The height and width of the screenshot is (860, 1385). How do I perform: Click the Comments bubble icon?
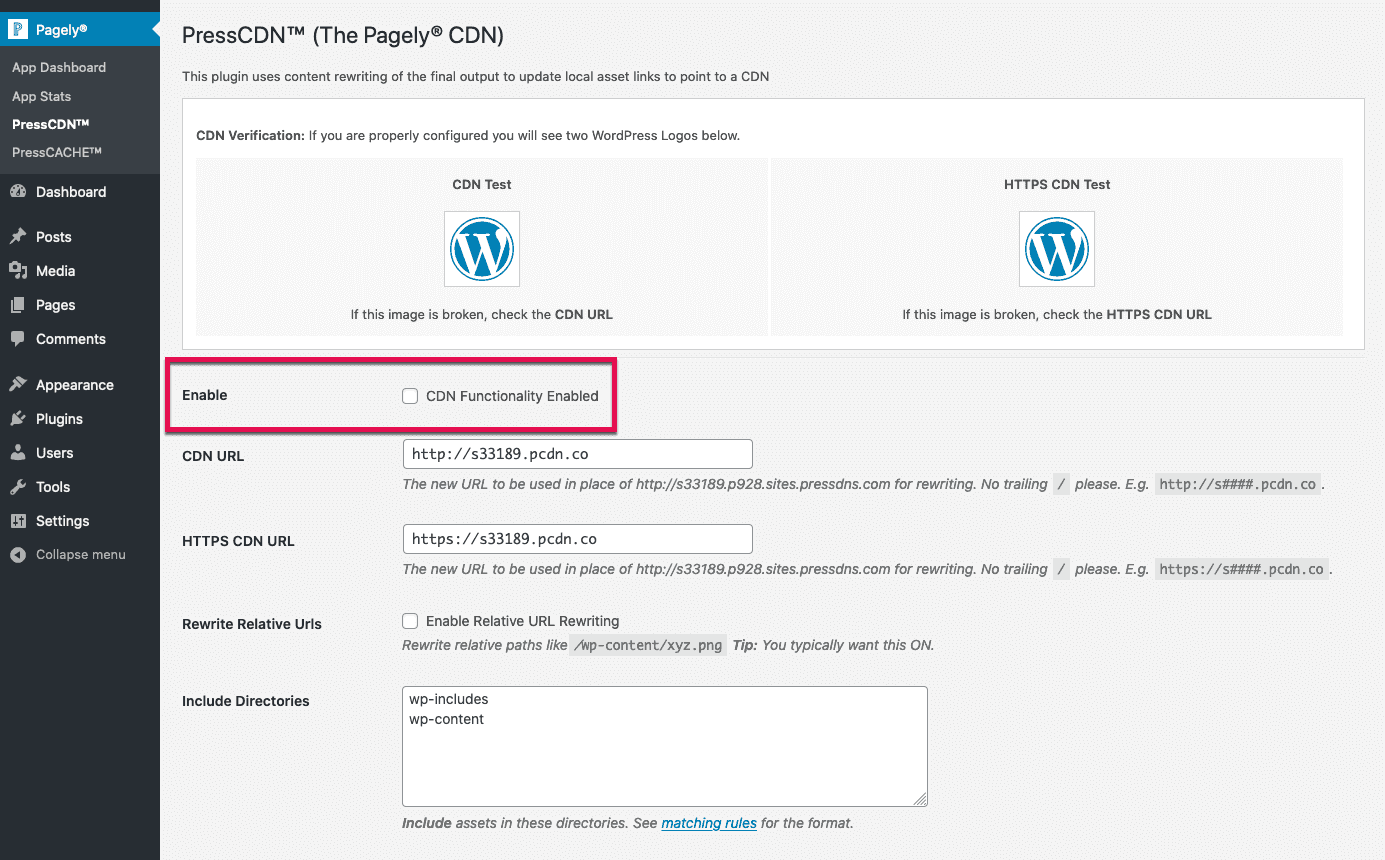pyautogui.click(x=18, y=339)
